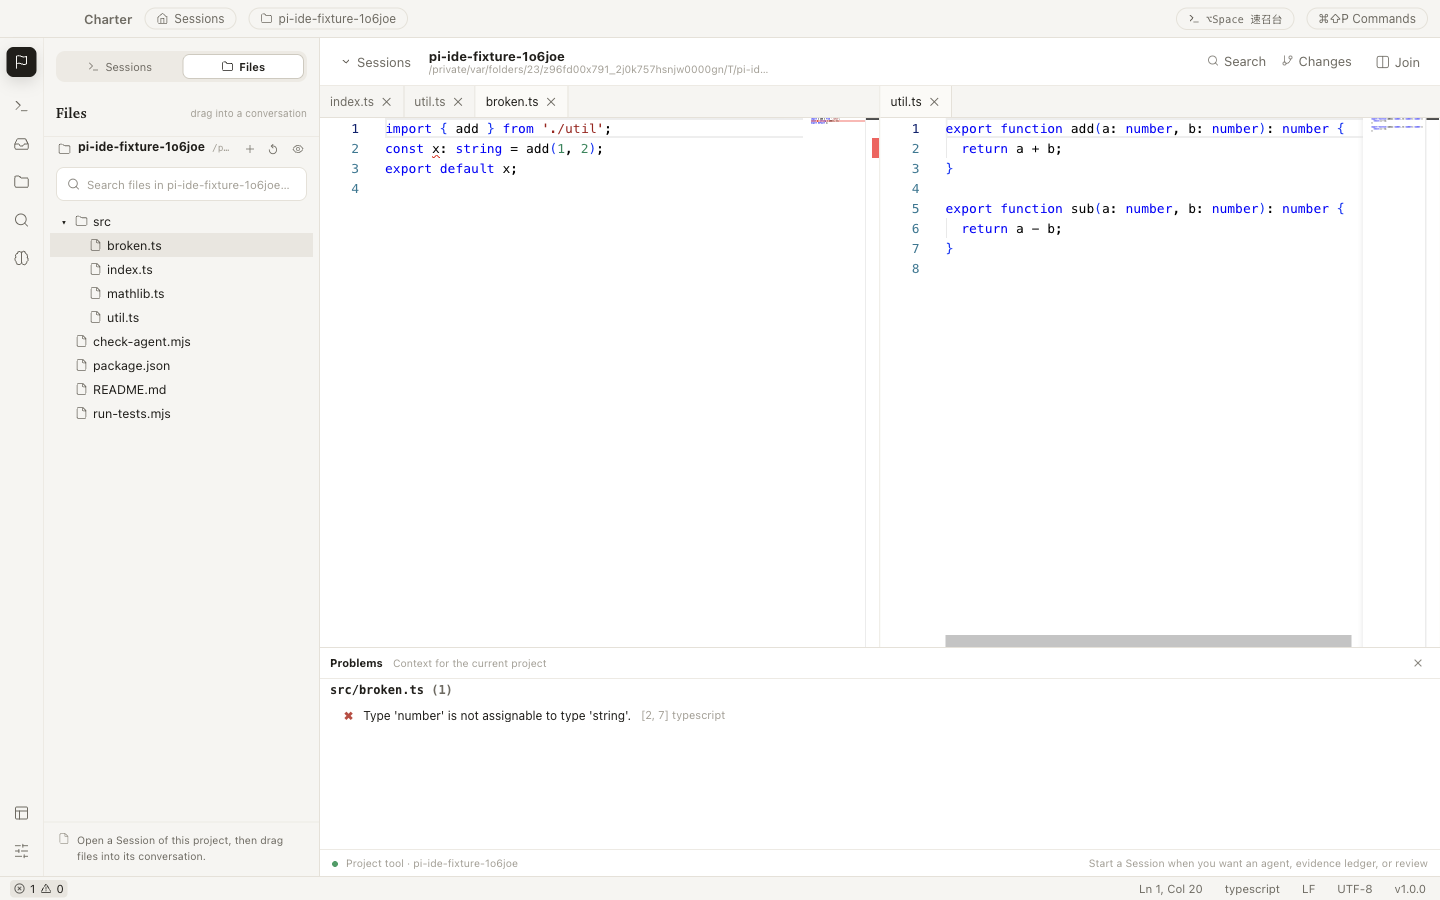Open package.json in the file tree
This screenshot has width=1440, height=900.
[x=181, y=365]
